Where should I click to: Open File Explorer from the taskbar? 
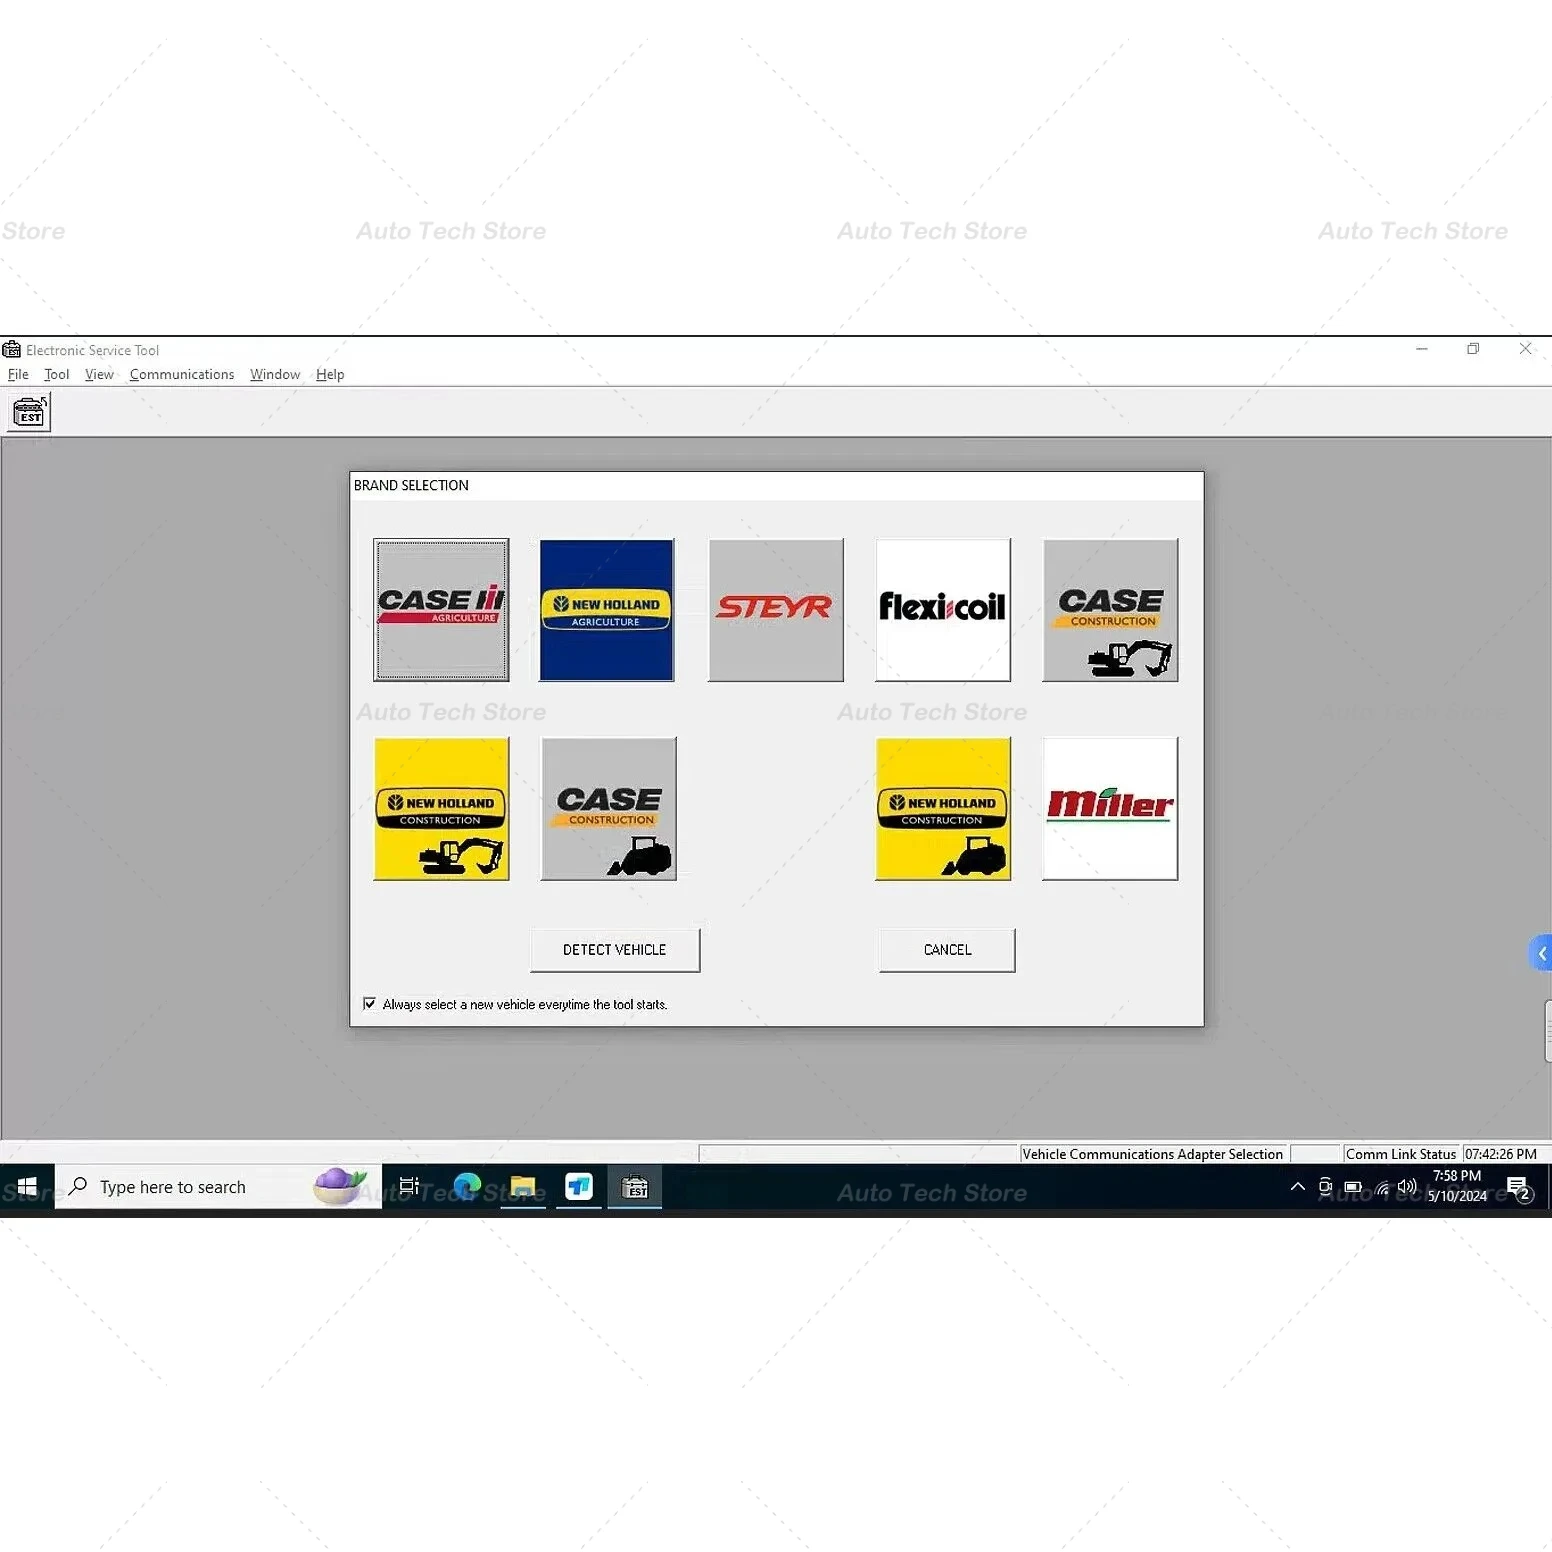523,1187
